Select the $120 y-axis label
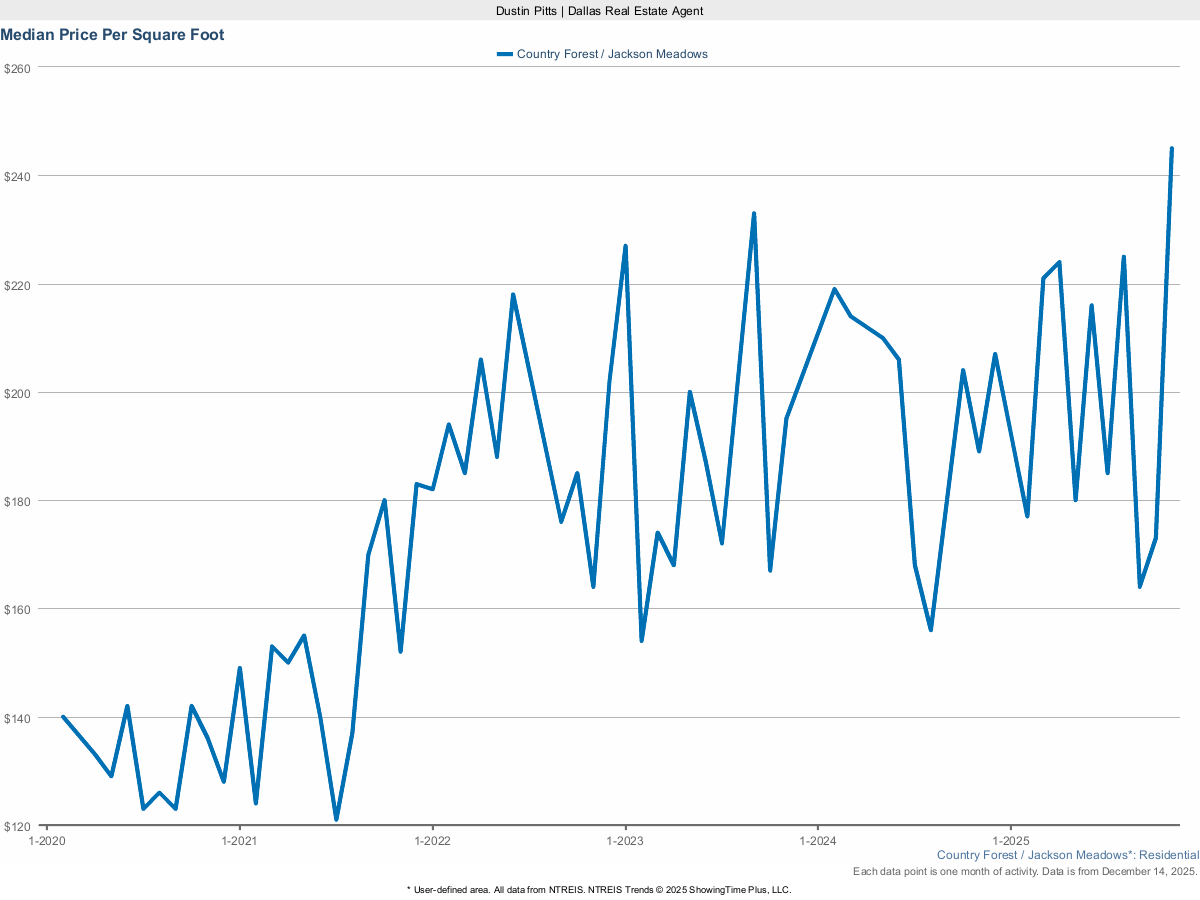 (x=18, y=826)
